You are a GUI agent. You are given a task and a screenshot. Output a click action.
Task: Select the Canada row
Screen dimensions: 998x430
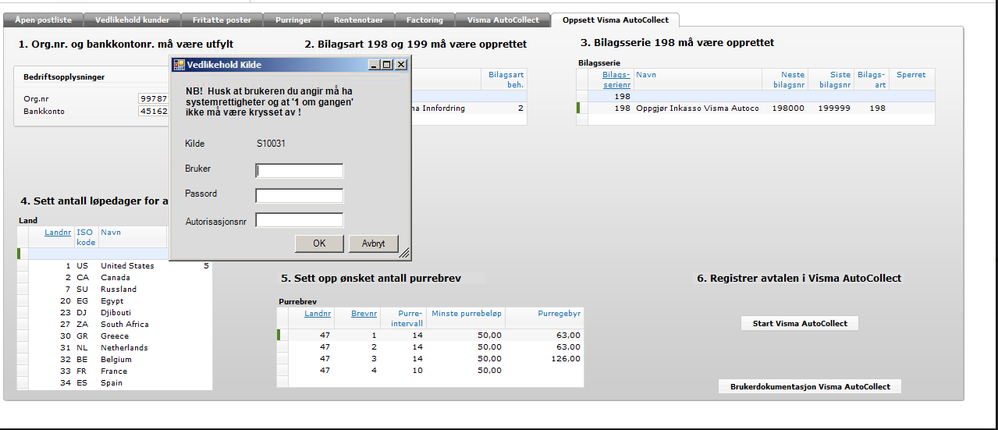[x=115, y=277]
